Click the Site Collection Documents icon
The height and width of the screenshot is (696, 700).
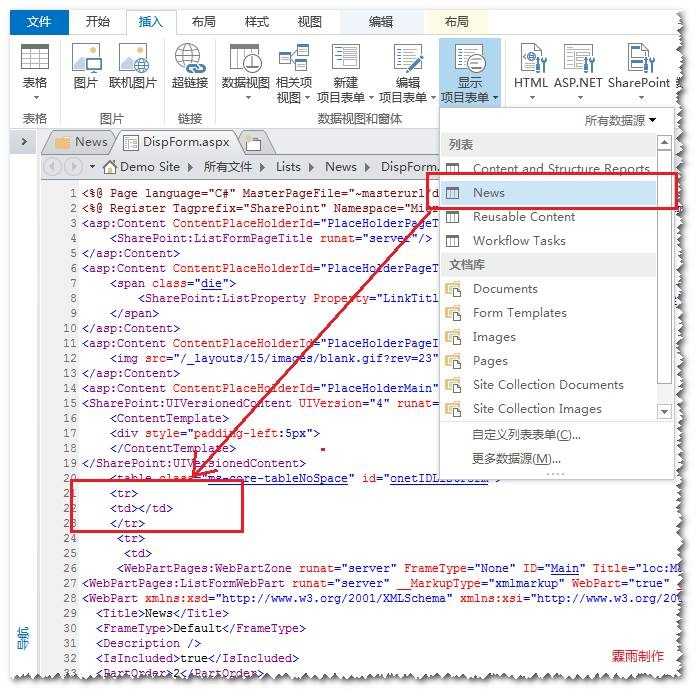click(x=453, y=385)
